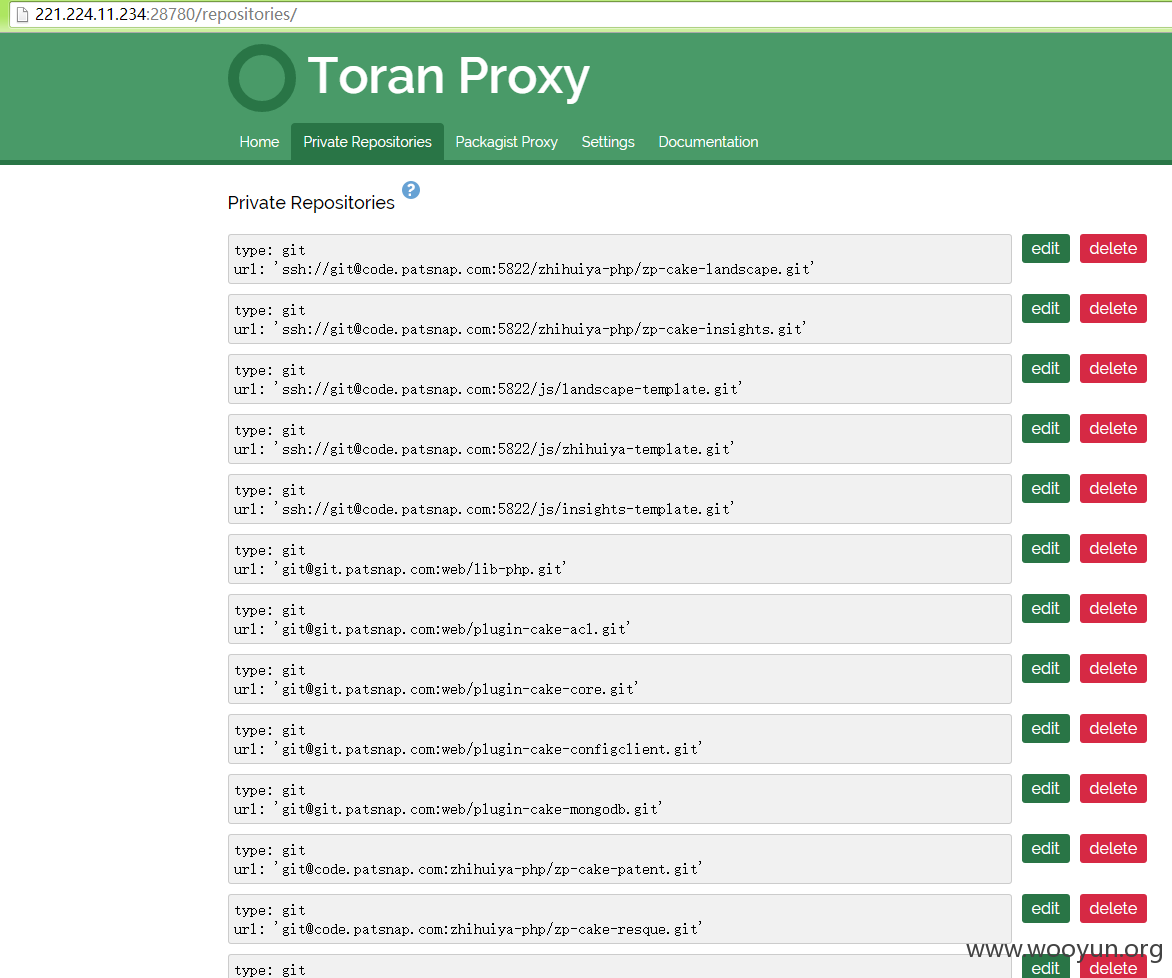Edit the js/landscape-template.git repository

click(1046, 369)
